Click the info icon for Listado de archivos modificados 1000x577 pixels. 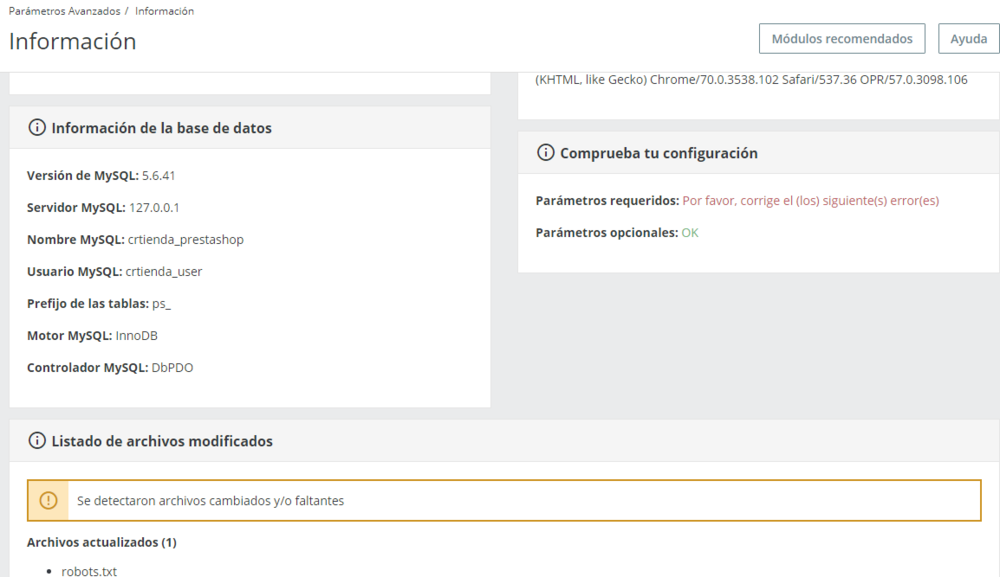pos(37,440)
